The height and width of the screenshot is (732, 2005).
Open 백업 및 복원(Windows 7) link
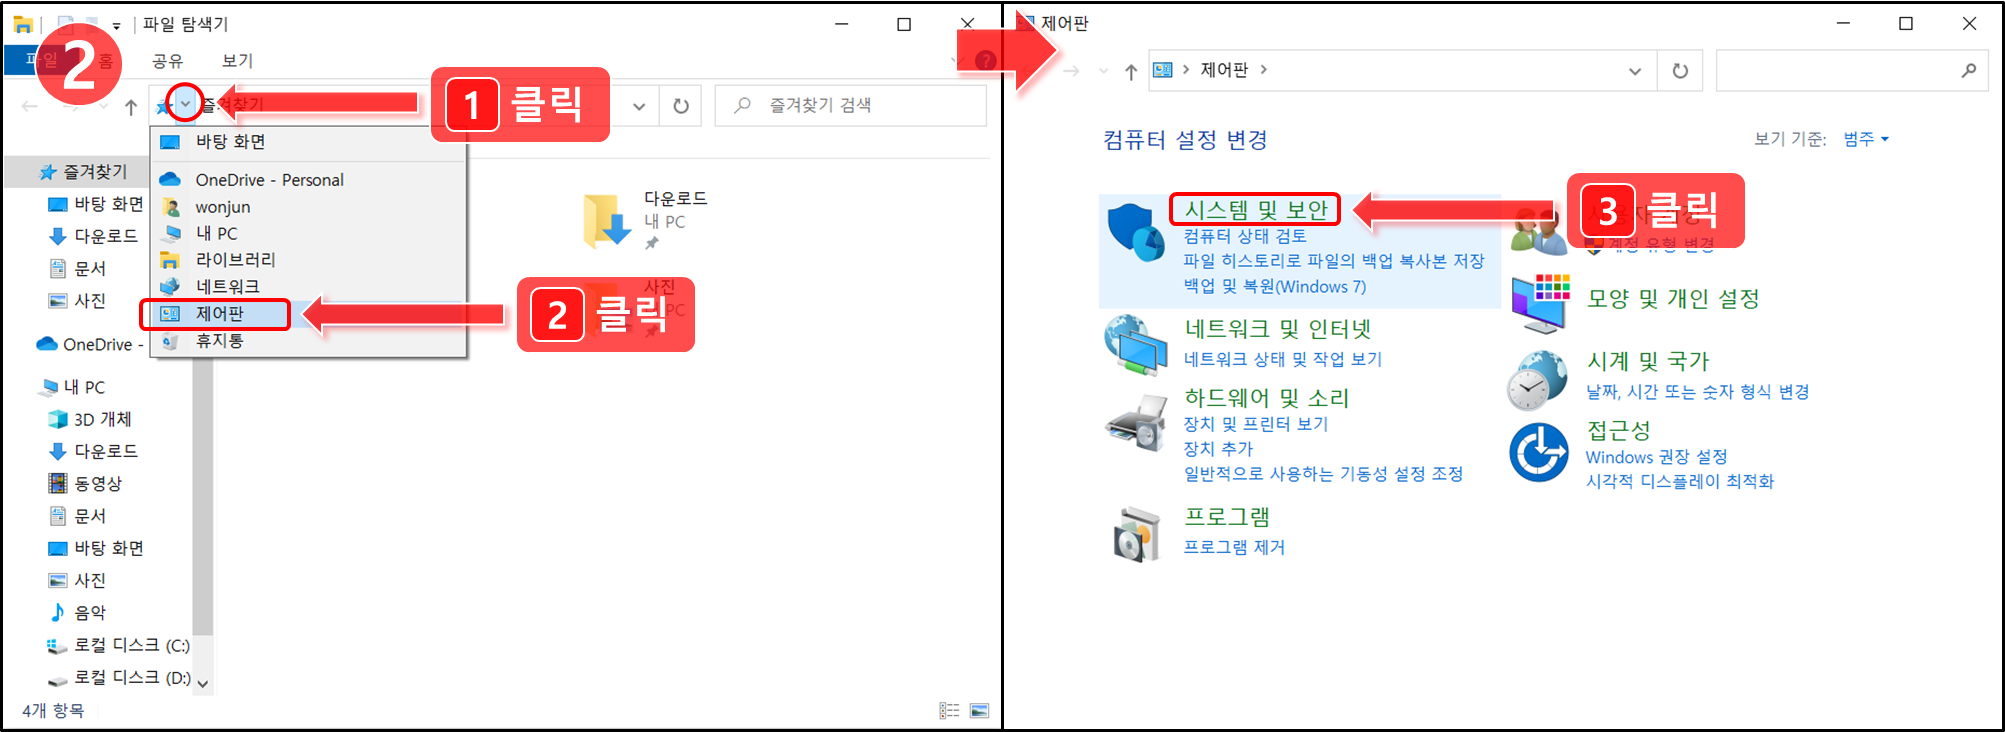[1275, 287]
